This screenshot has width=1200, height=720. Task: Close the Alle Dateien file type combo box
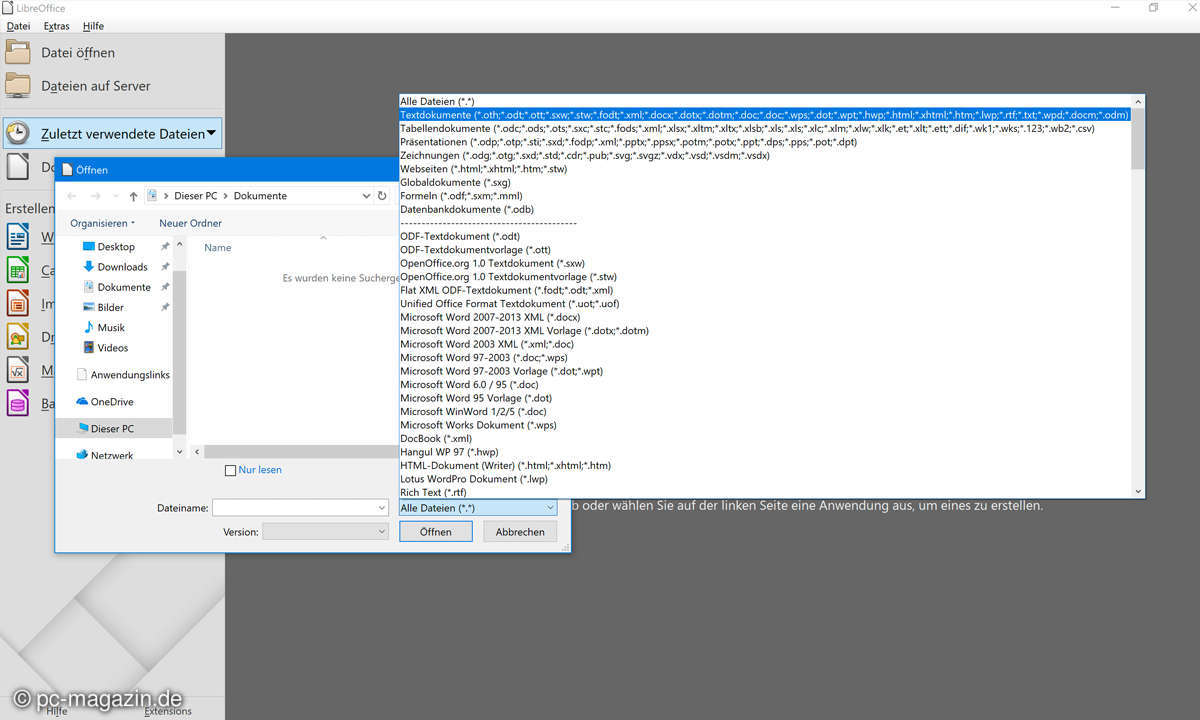pos(550,508)
